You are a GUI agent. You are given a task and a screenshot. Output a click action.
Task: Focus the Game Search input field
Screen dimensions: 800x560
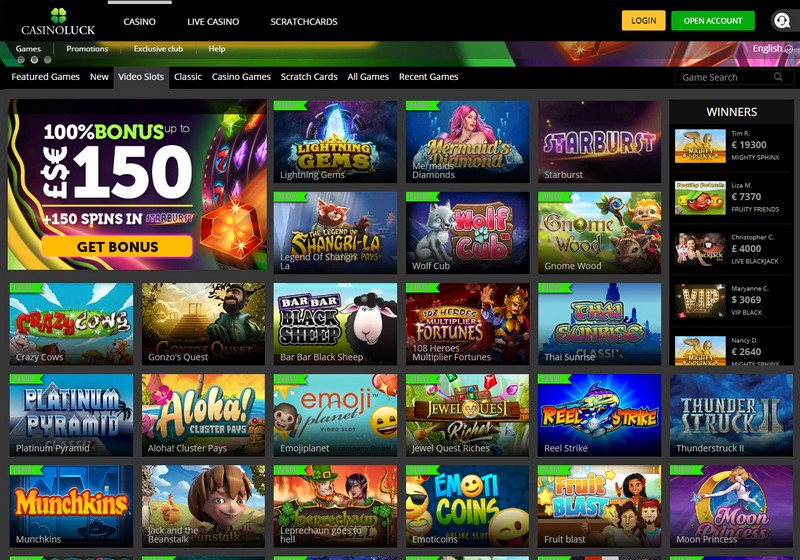(x=734, y=77)
